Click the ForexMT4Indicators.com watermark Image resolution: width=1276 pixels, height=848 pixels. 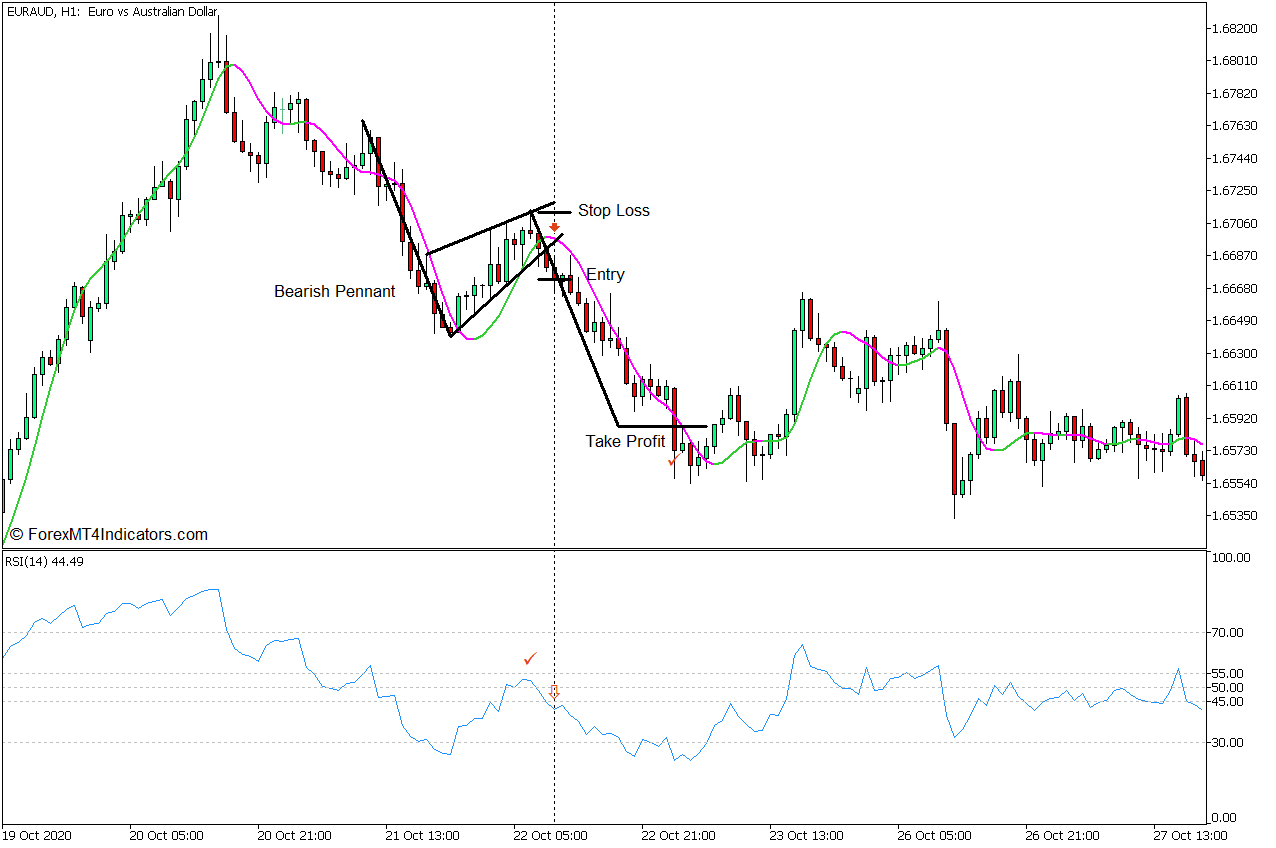click(x=108, y=535)
